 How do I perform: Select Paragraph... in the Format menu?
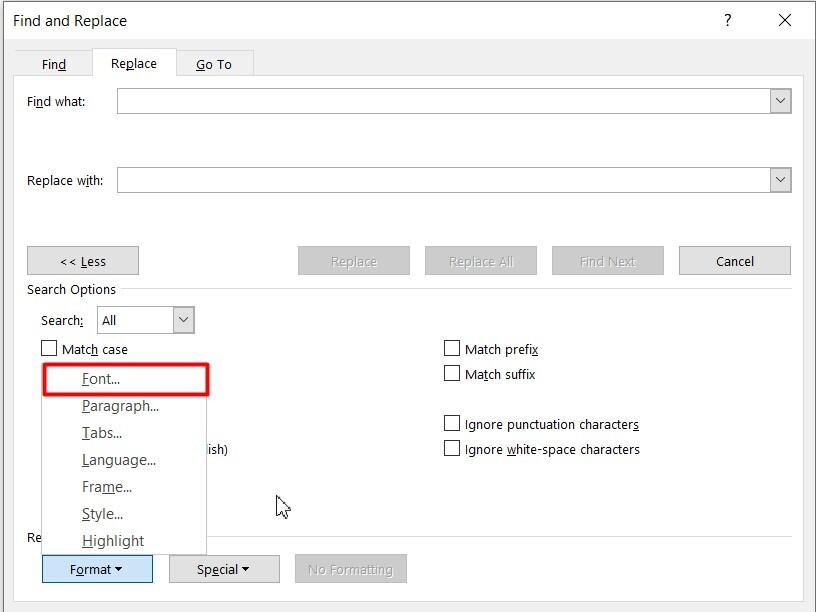[x=120, y=406]
